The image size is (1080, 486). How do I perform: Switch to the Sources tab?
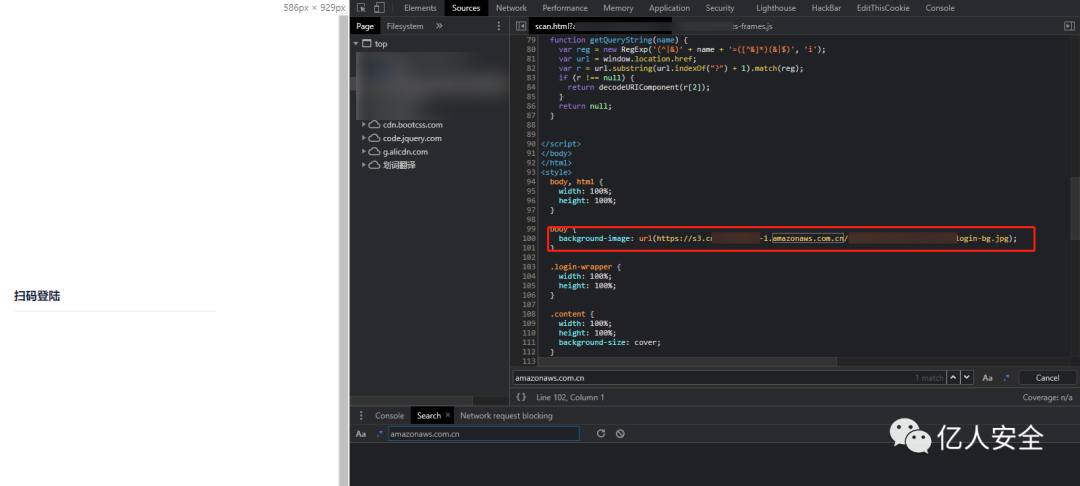click(466, 8)
